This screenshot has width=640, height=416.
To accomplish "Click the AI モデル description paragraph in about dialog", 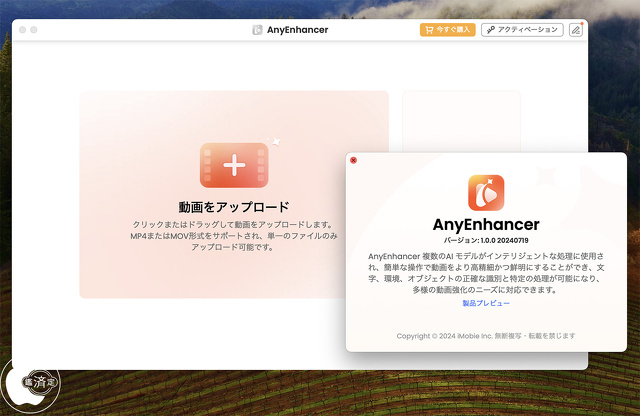I will (486, 273).
